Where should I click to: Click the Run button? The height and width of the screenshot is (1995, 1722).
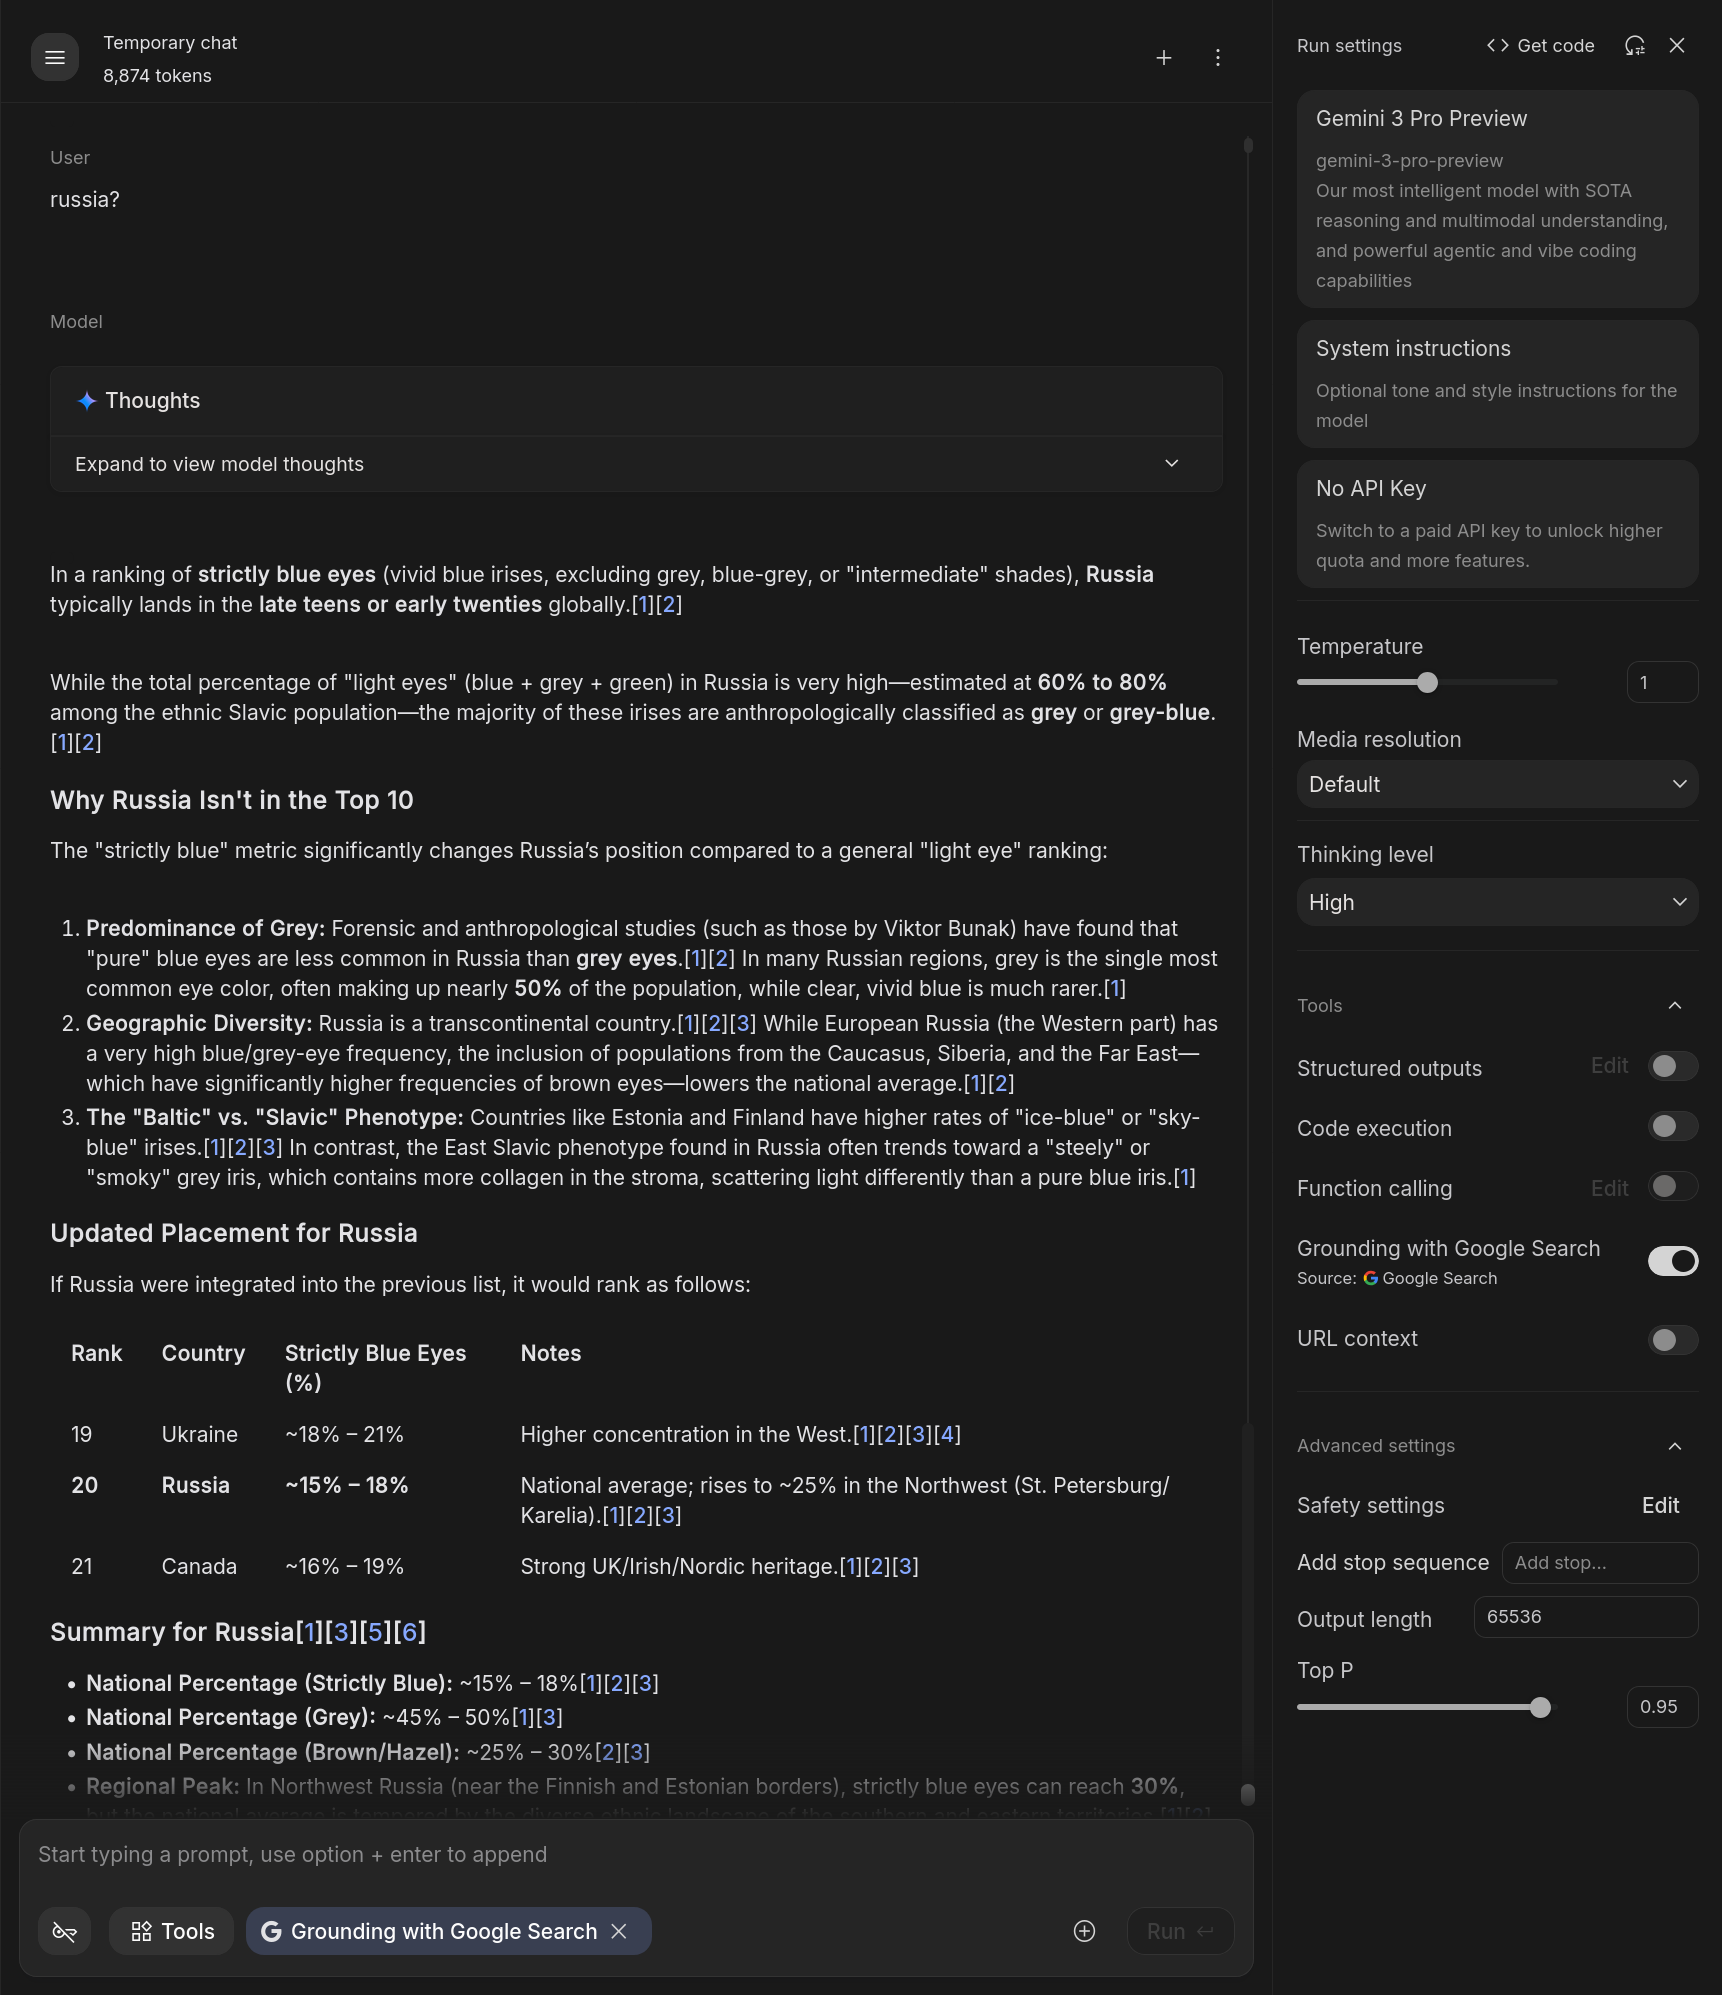[x=1180, y=1932]
